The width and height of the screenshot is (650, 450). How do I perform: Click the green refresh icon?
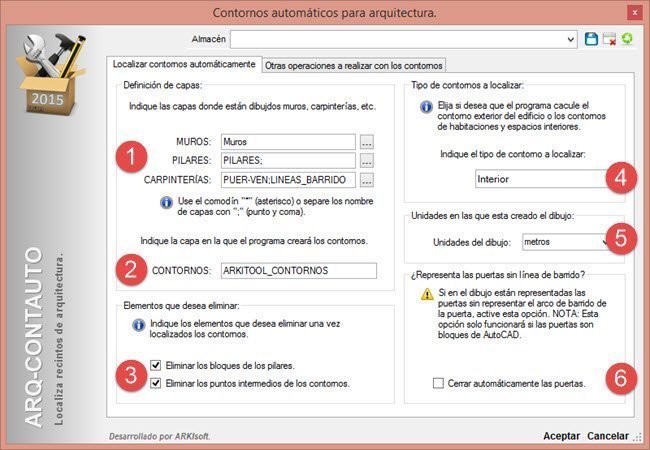tap(627, 39)
